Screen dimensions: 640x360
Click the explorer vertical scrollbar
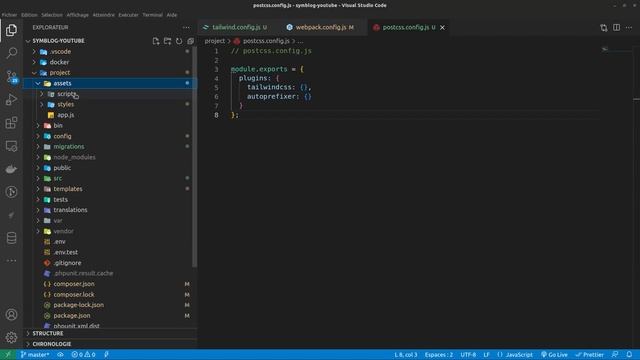coord(194,157)
